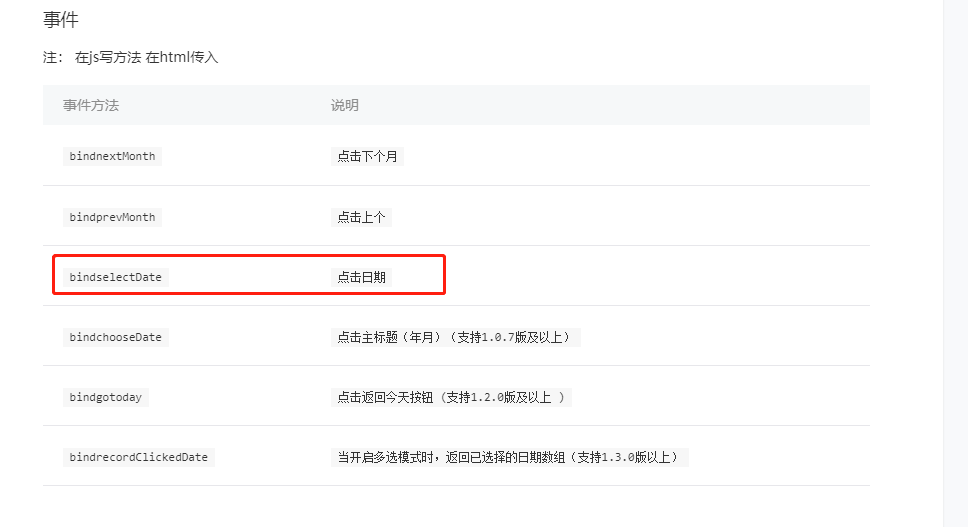Click the bindgotoday code label
Screen dimensions: 968x527
[x=106, y=397]
